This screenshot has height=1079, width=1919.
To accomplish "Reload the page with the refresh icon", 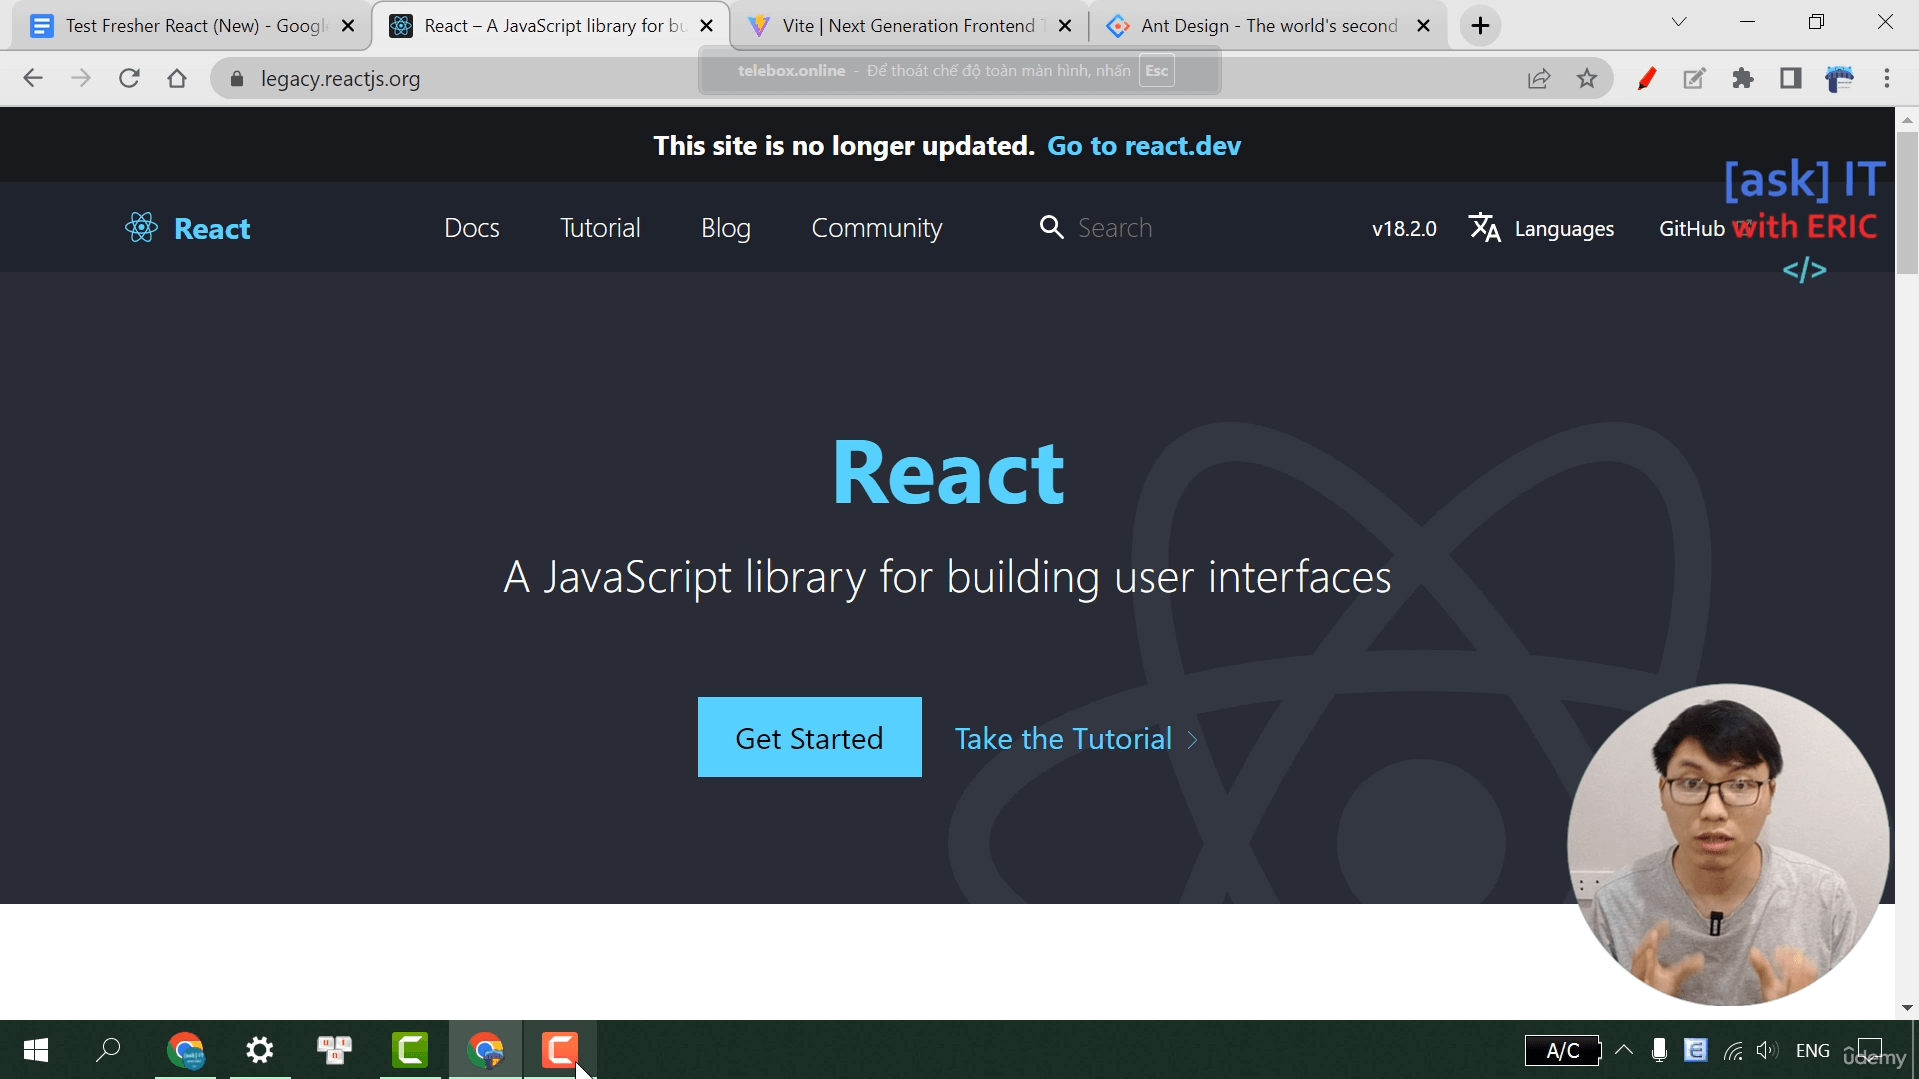I will point(129,78).
